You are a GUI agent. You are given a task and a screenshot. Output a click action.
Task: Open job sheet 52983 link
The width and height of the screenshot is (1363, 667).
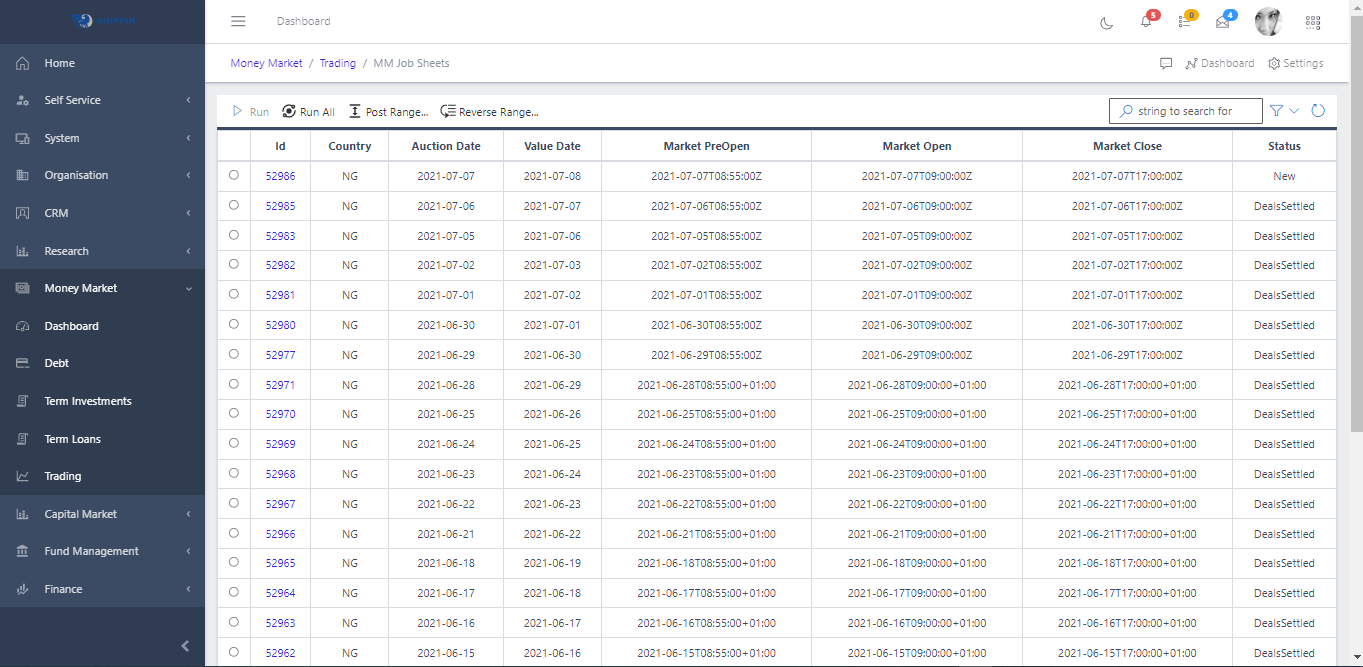pyautogui.click(x=280, y=235)
